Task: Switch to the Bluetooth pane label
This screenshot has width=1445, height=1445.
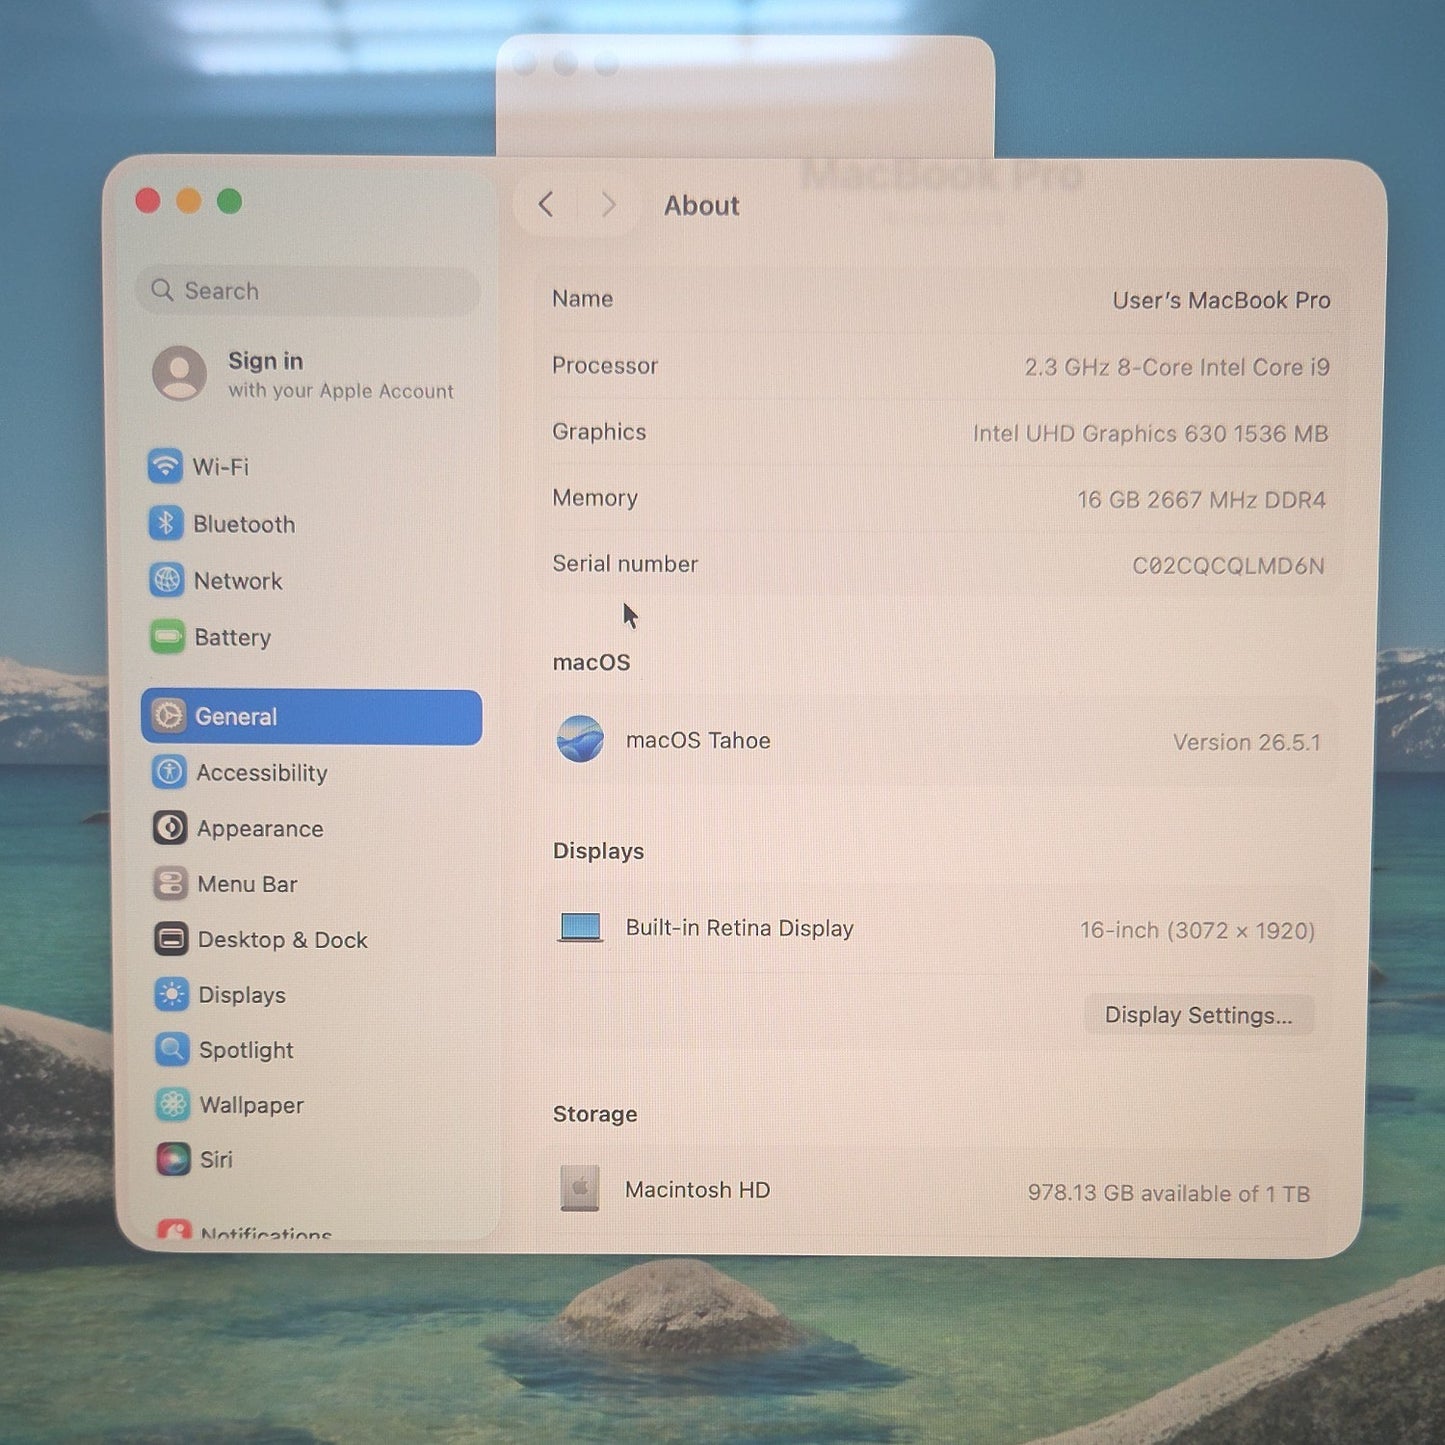Action: point(244,524)
